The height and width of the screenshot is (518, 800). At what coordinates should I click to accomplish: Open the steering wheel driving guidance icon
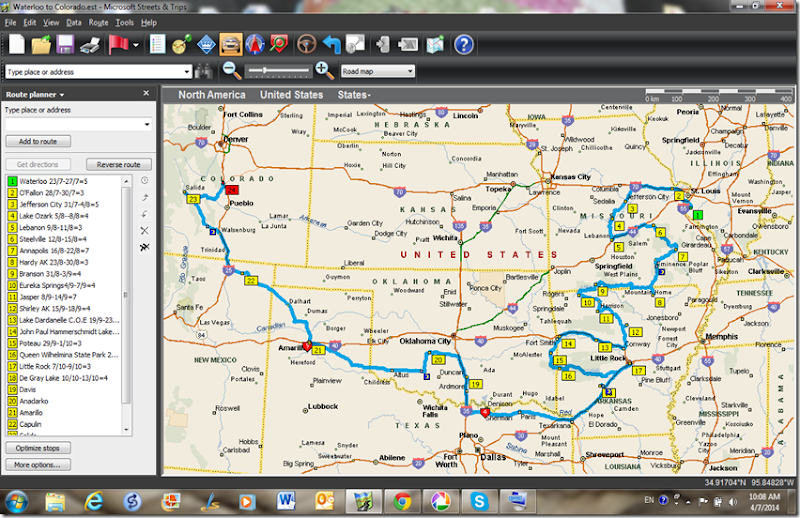(x=307, y=44)
